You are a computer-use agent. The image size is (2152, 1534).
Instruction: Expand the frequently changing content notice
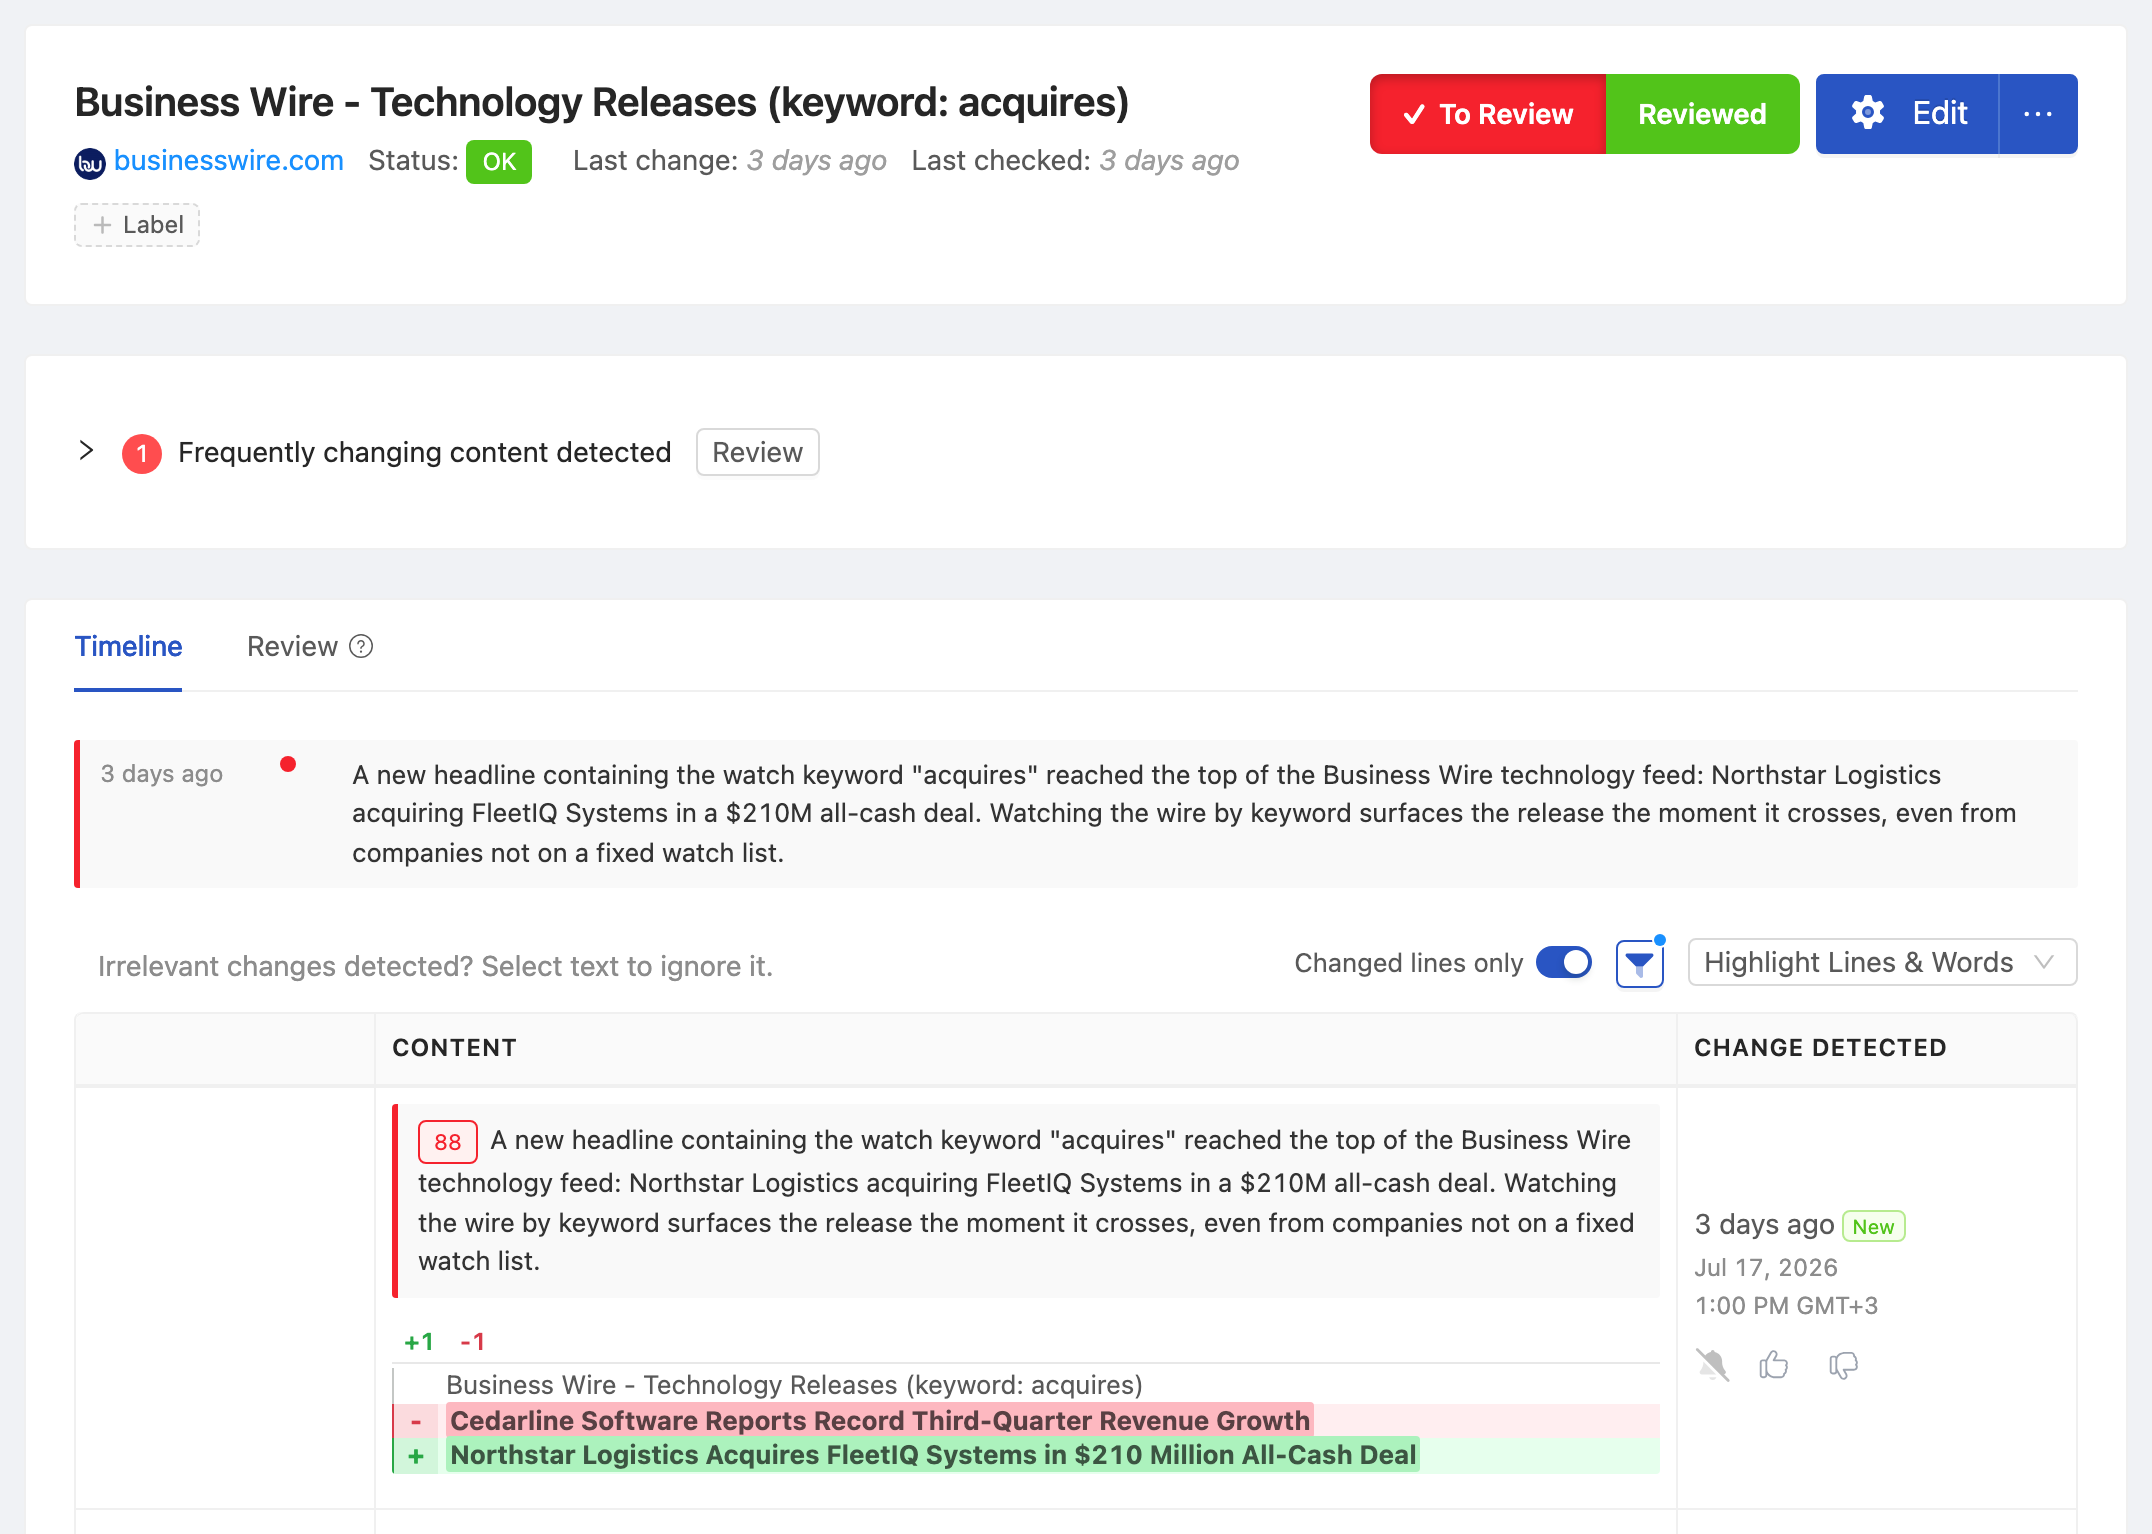tap(86, 451)
